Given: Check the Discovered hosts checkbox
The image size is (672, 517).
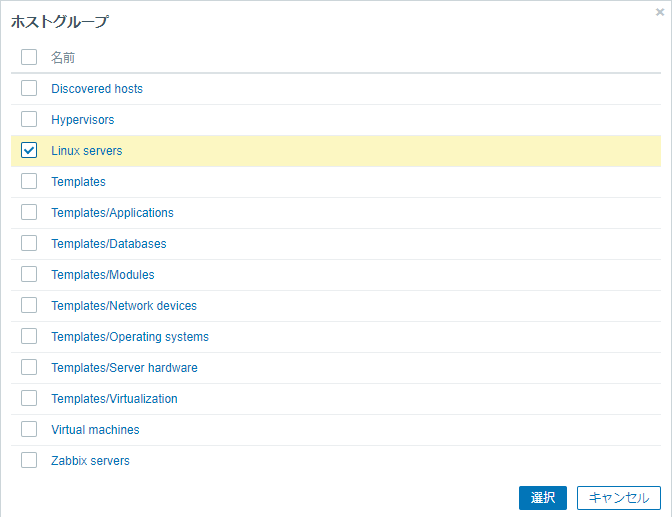Looking at the screenshot, I should pyautogui.click(x=29, y=88).
